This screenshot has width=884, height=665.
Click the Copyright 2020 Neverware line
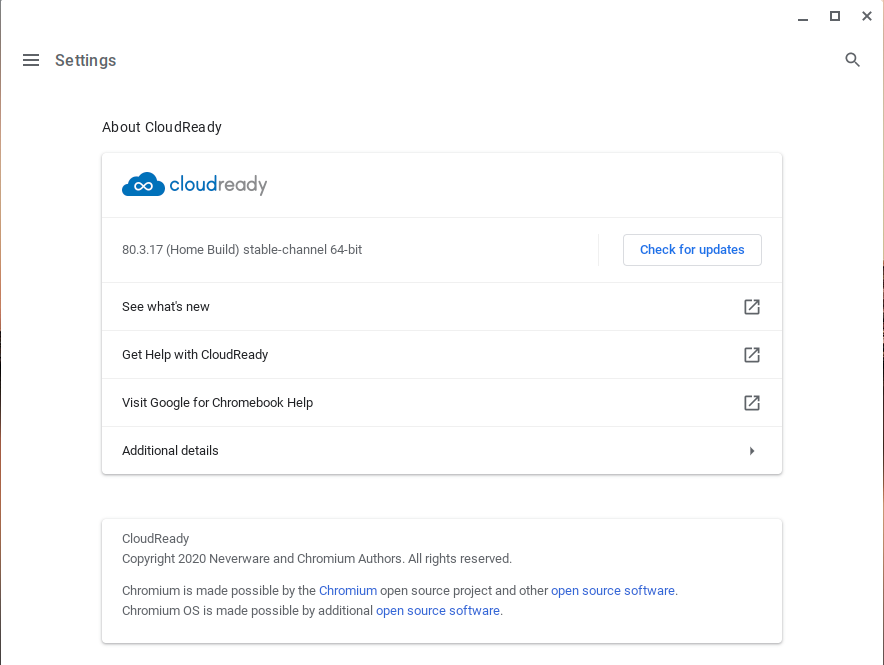pyautogui.click(x=317, y=558)
